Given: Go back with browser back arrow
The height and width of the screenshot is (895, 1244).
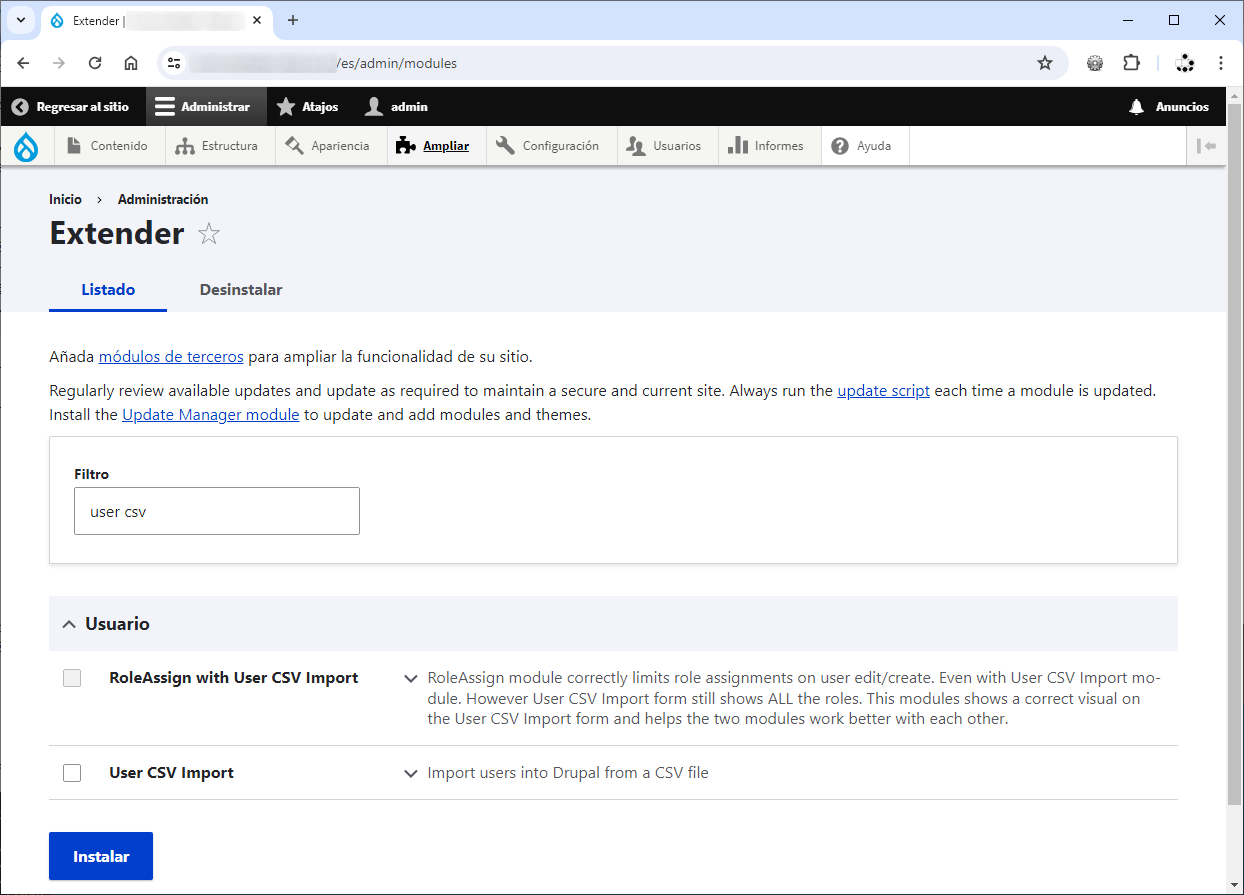Looking at the screenshot, I should tap(23, 63).
